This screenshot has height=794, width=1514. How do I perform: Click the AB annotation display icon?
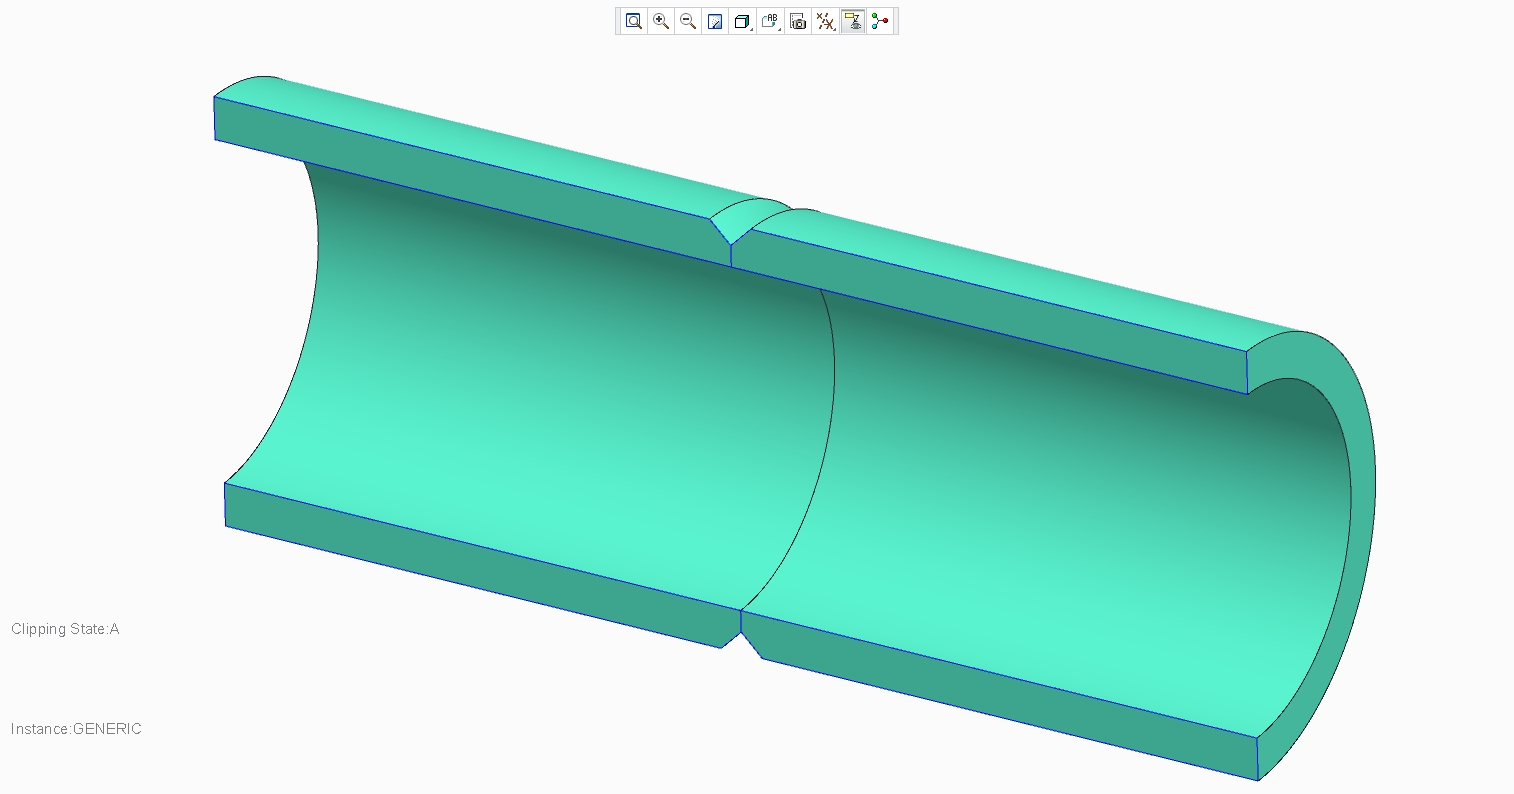(x=769, y=21)
